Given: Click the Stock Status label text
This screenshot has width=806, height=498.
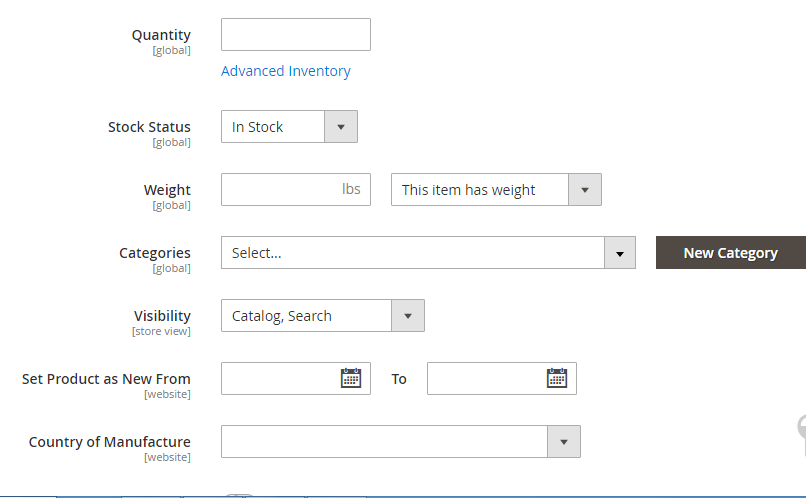Looking at the screenshot, I should 149,127.
